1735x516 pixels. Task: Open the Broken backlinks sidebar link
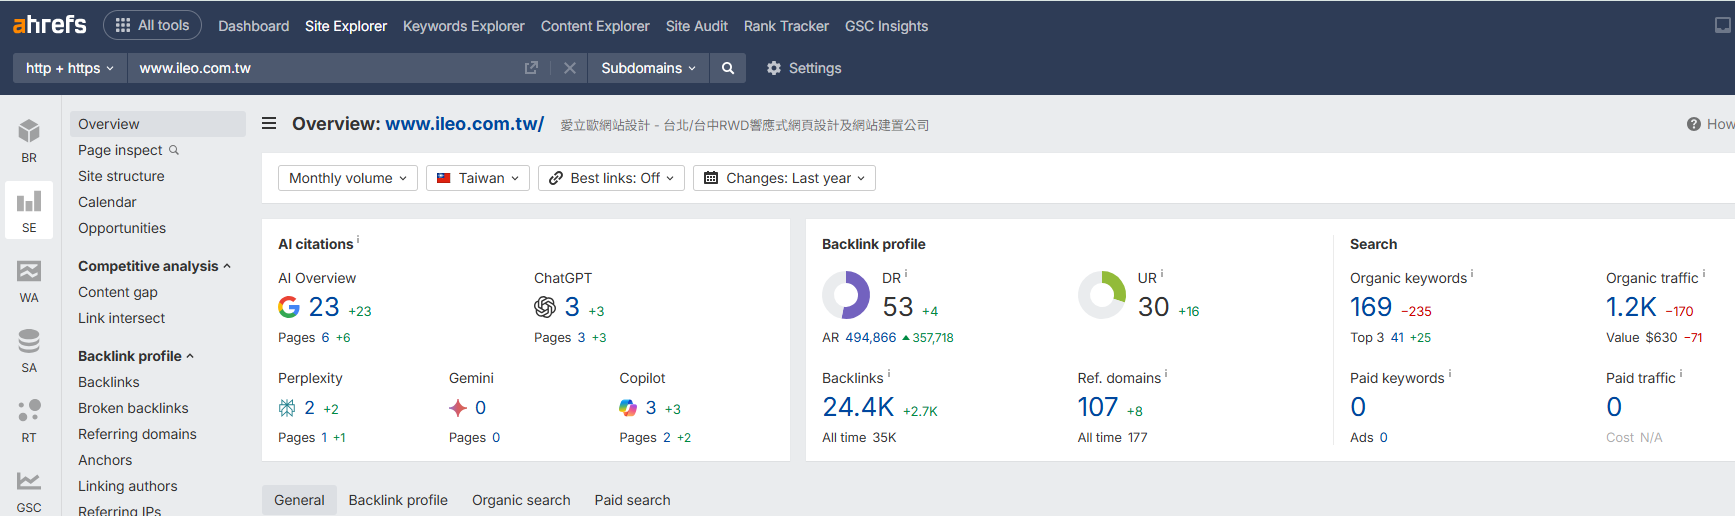(133, 408)
